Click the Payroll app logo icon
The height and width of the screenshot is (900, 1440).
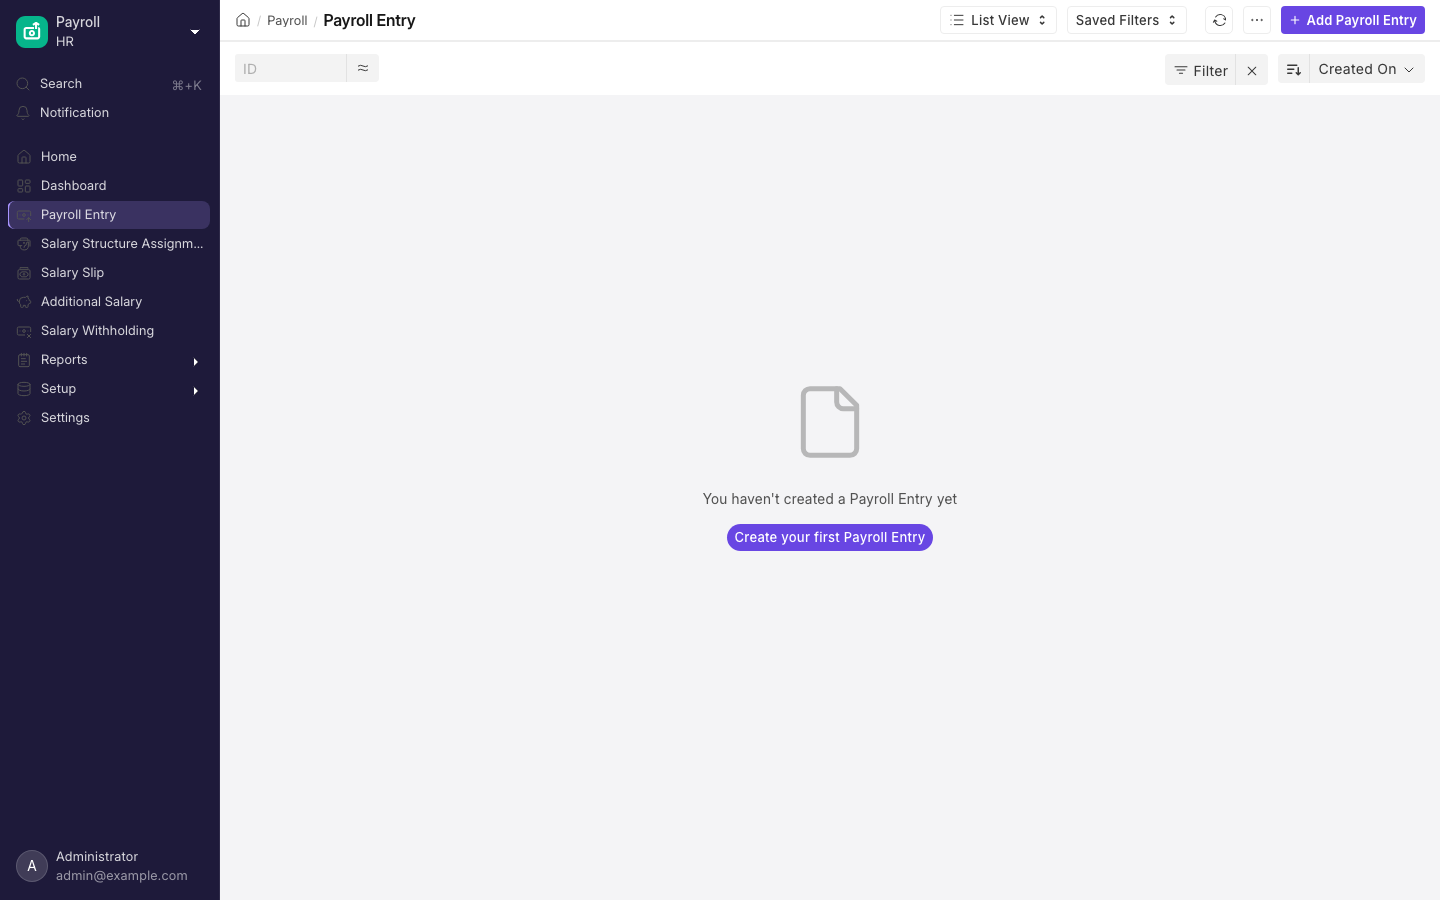[32, 32]
